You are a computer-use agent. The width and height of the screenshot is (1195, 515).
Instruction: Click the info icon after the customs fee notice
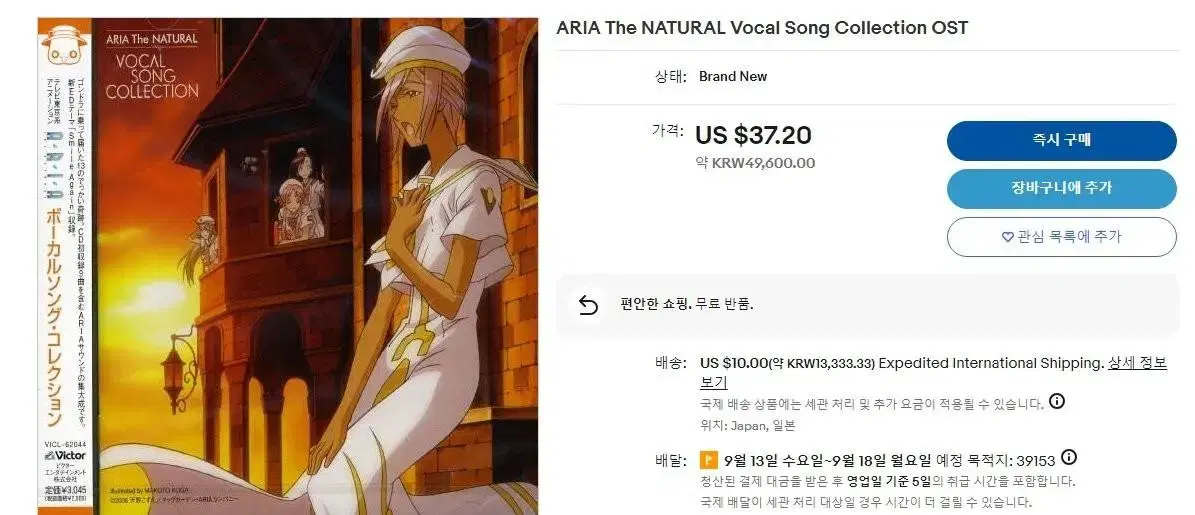pos(1057,401)
